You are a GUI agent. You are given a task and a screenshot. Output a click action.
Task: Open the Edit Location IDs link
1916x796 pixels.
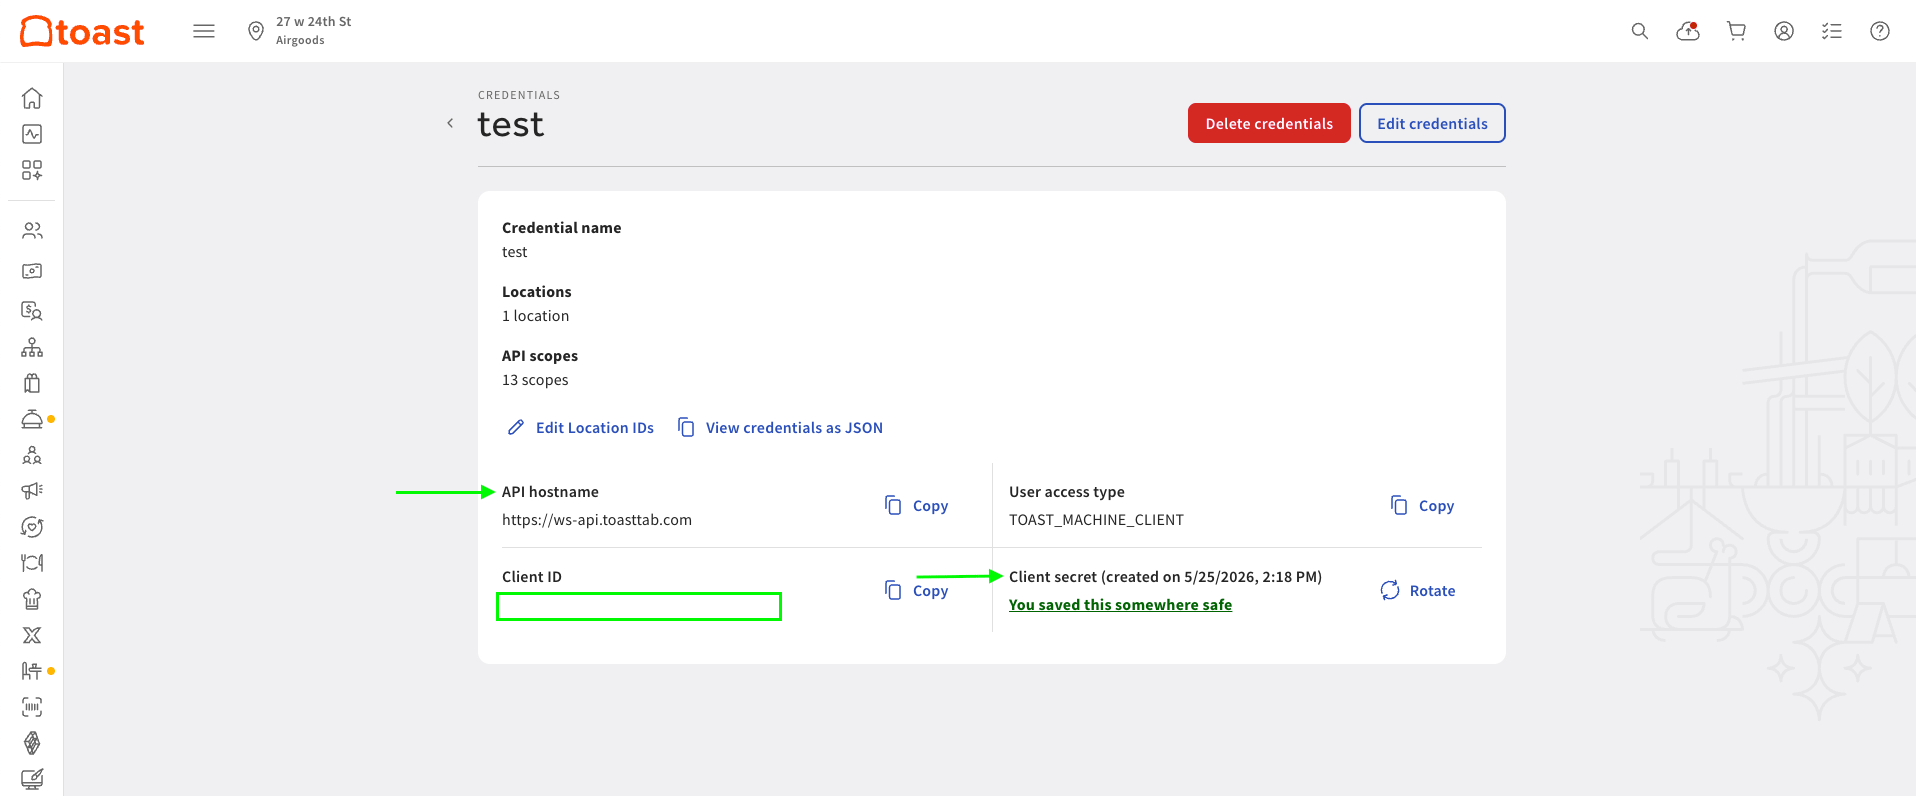(581, 428)
